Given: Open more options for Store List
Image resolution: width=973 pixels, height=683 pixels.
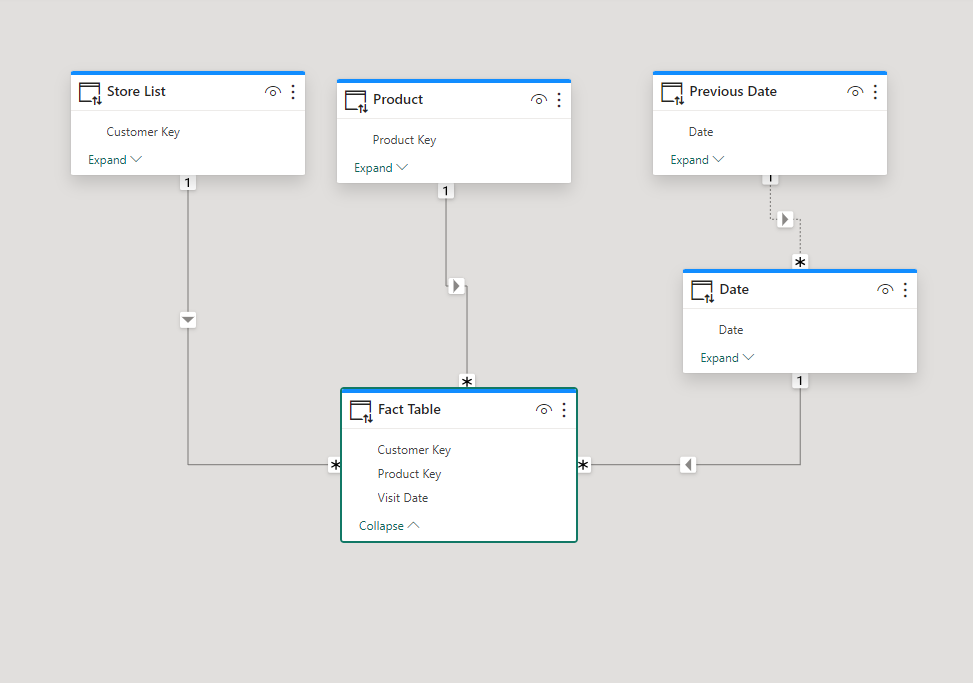Looking at the screenshot, I should [x=293, y=92].
